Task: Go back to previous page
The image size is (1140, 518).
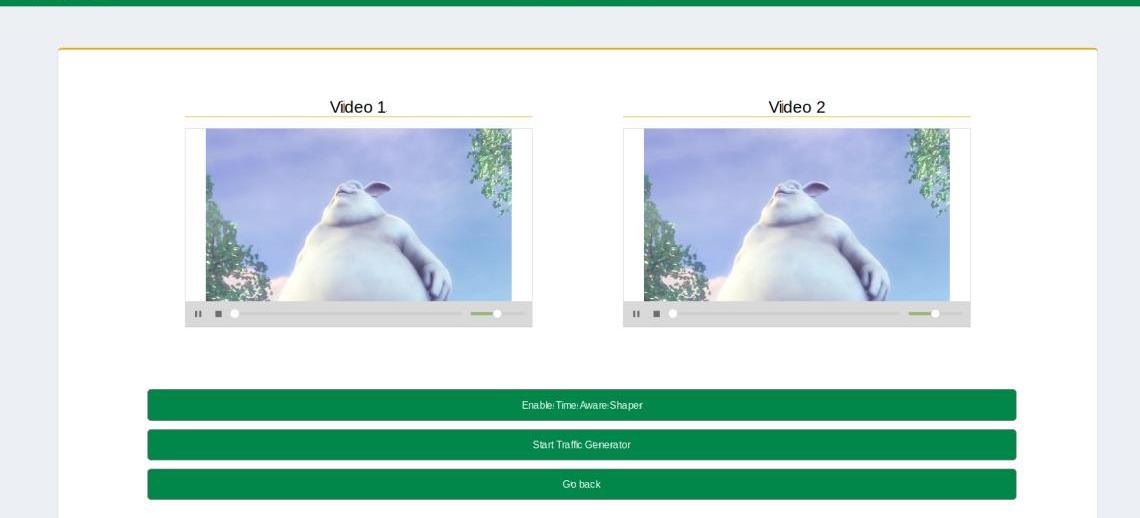Action: (582, 485)
